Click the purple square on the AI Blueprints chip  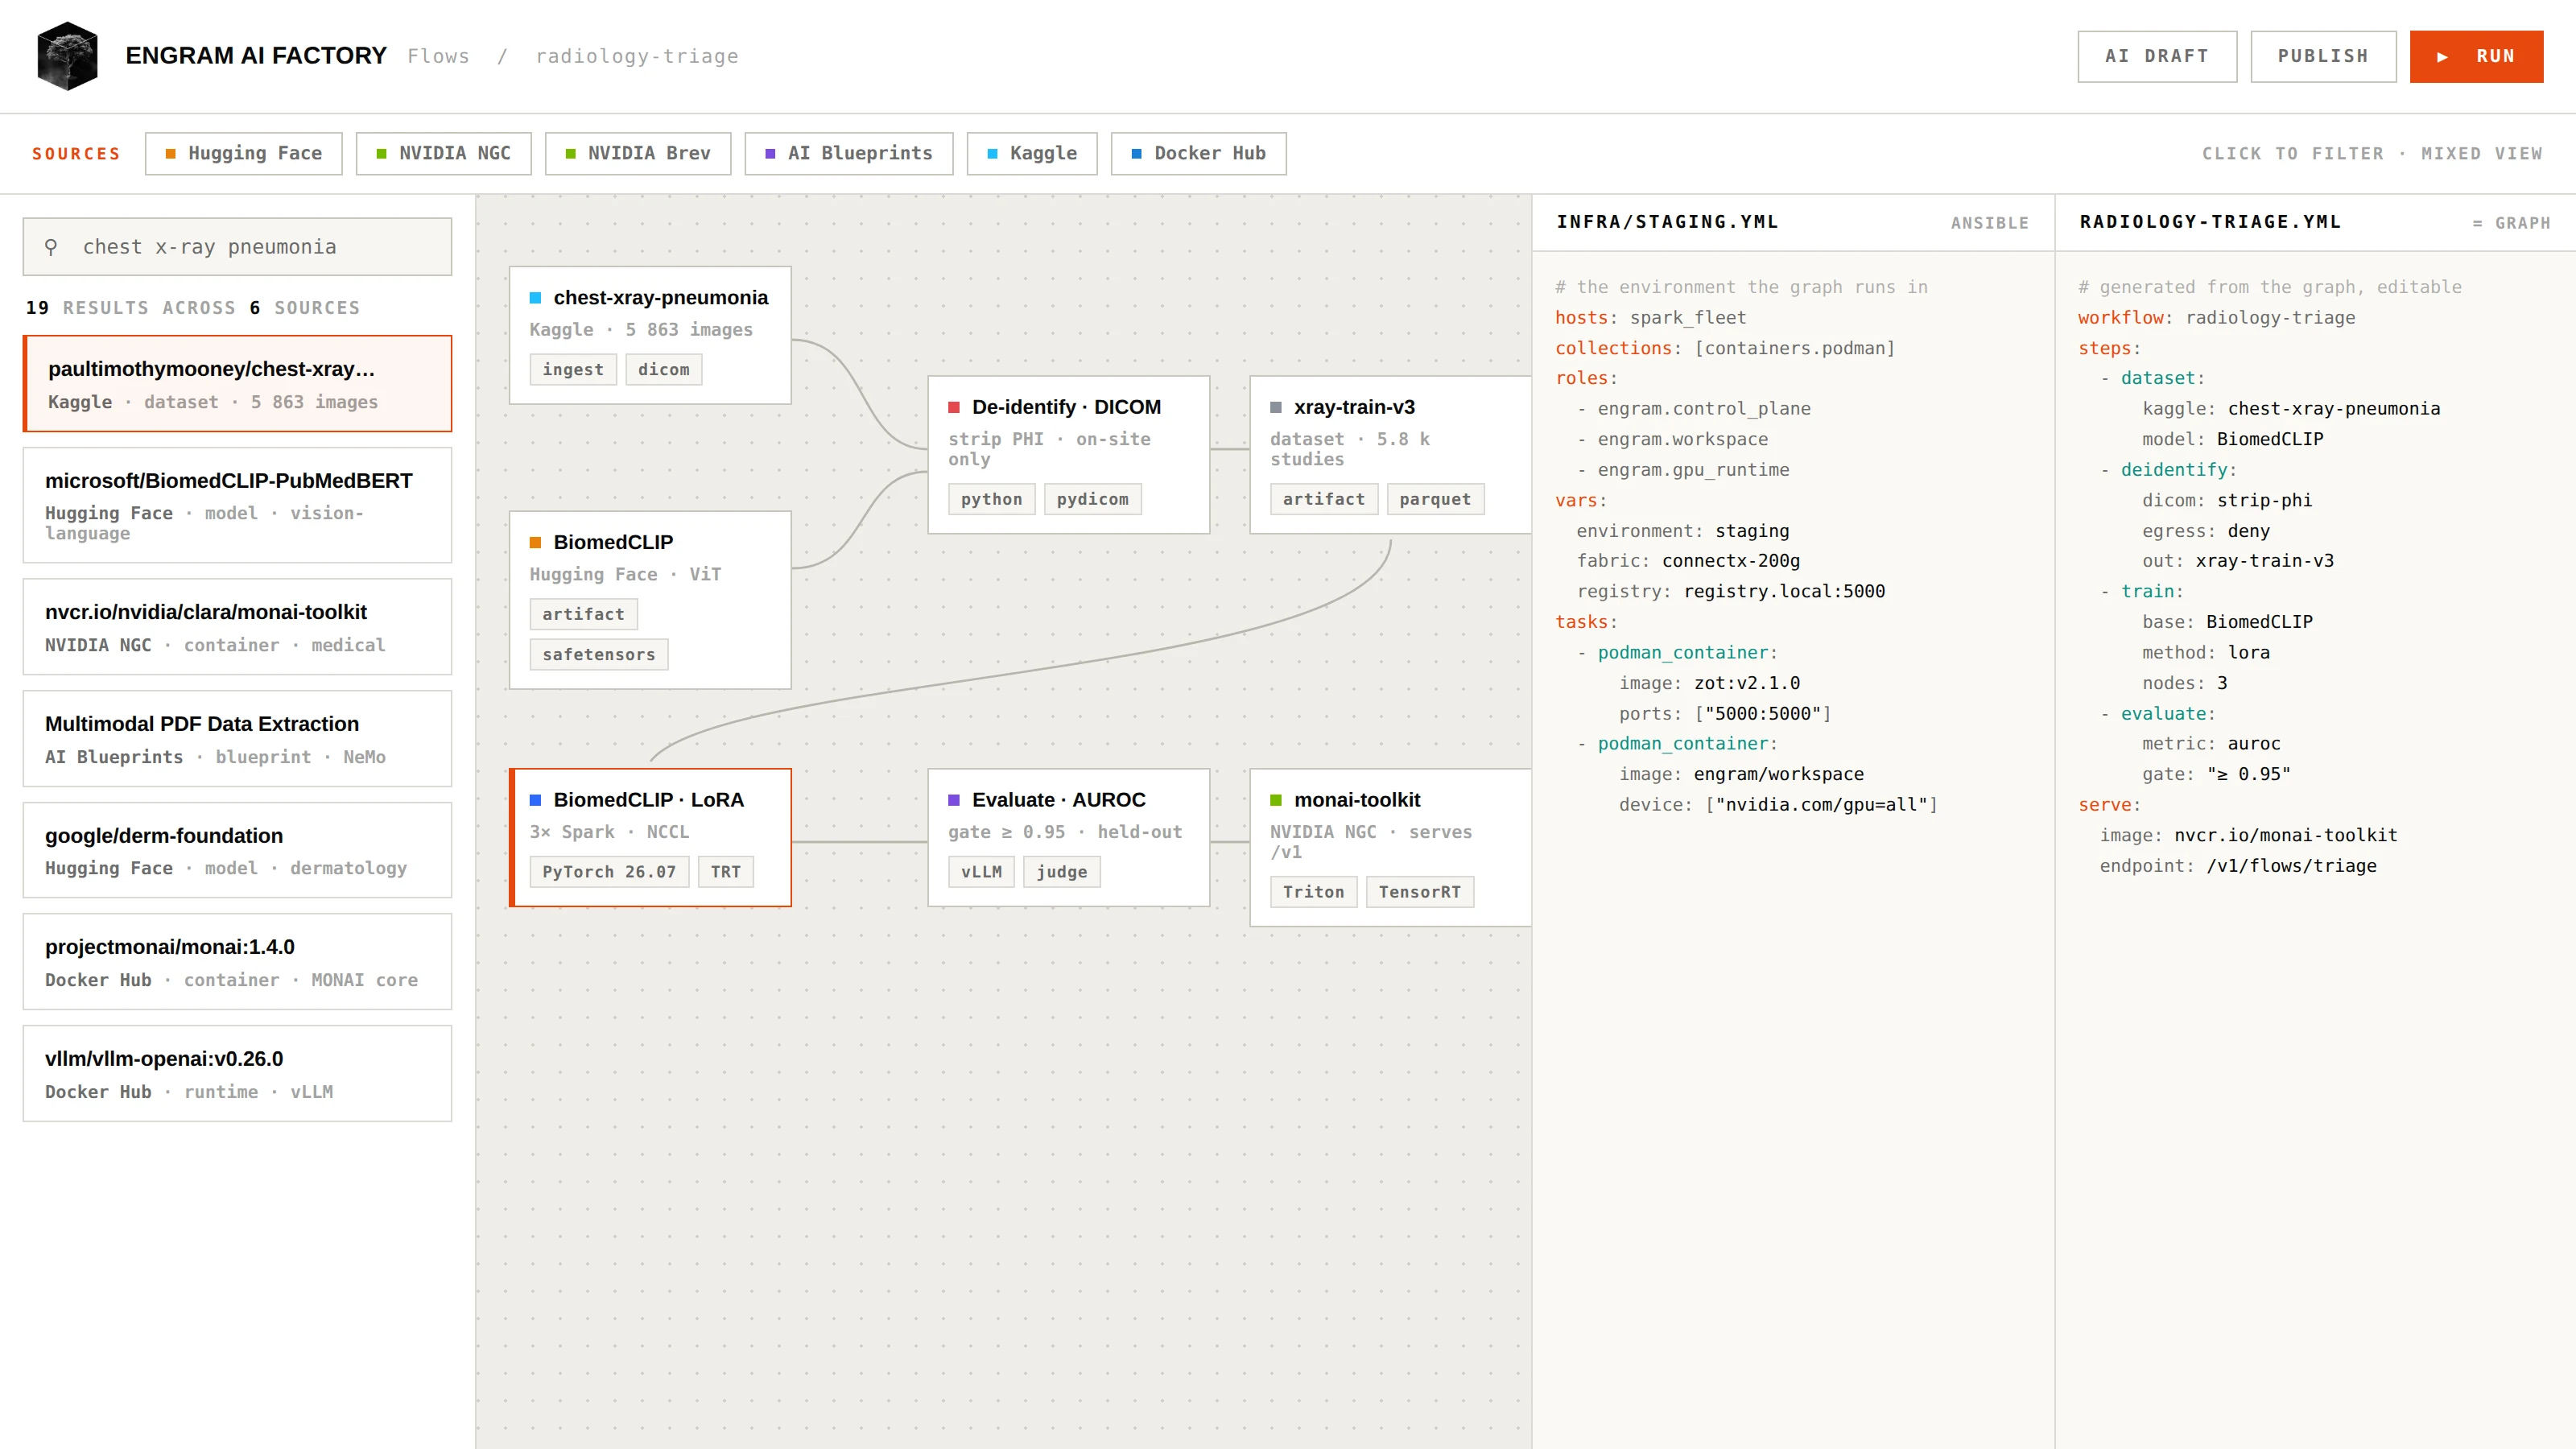(x=770, y=153)
